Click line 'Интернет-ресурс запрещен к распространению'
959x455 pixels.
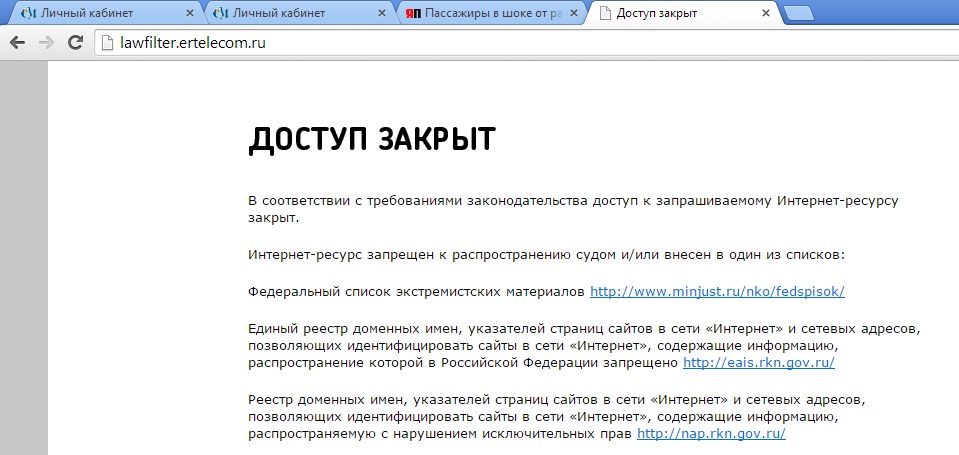pos(546,254)
